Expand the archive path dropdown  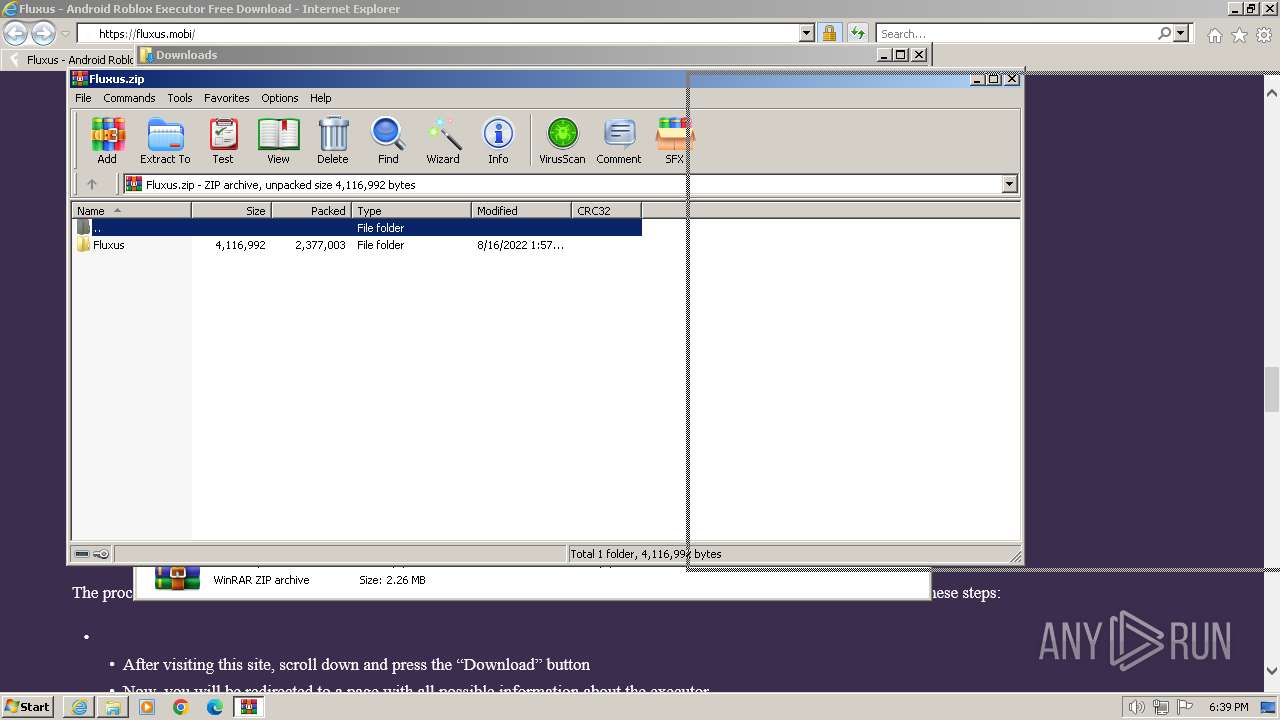[1009, 184]
